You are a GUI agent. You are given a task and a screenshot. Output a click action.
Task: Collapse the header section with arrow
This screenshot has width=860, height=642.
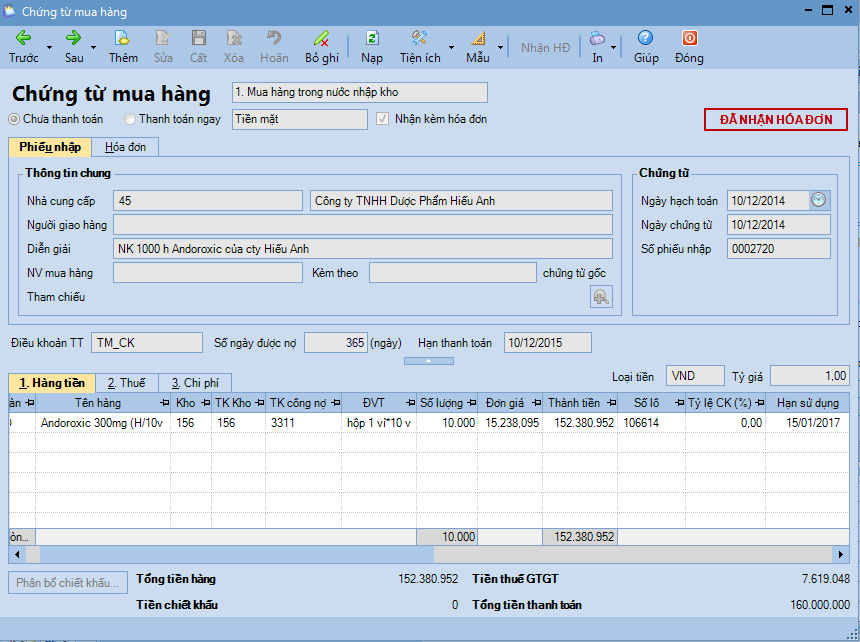tap(429, 361)
